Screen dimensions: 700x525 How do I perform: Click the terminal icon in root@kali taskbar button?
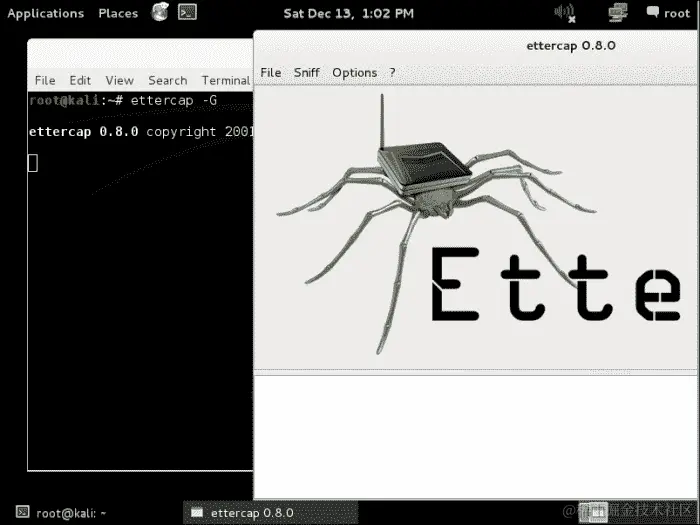coord(22,512)
